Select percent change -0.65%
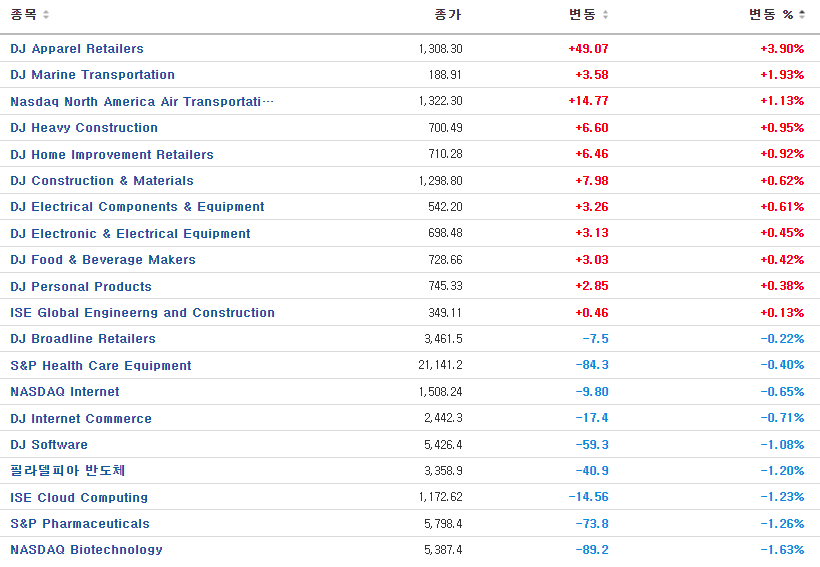This screenshot has width=820, height=567. 782,392
